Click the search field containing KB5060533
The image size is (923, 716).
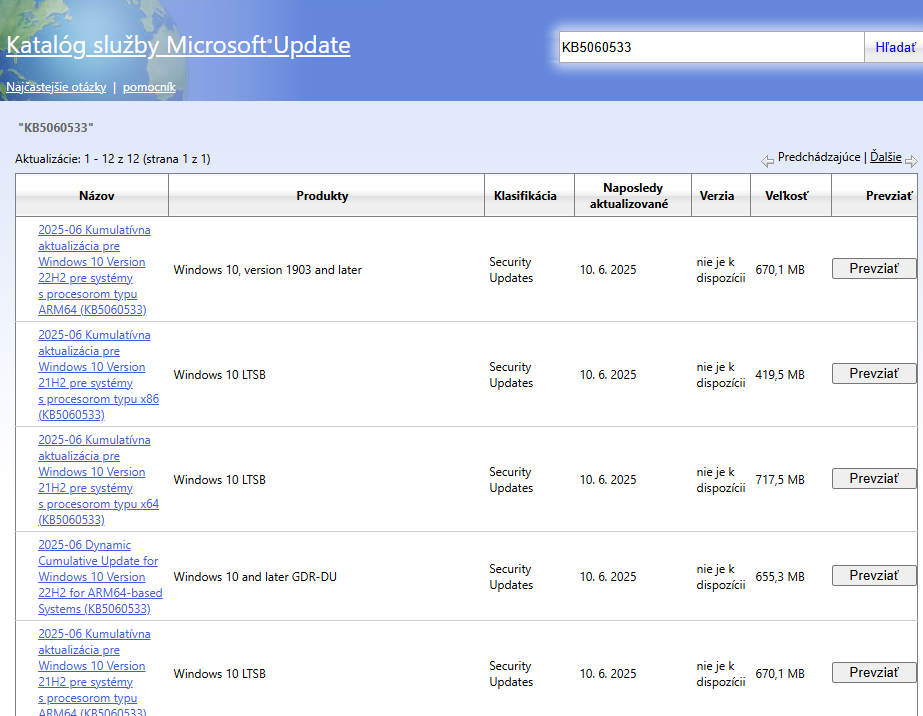[x=710, y=47]
